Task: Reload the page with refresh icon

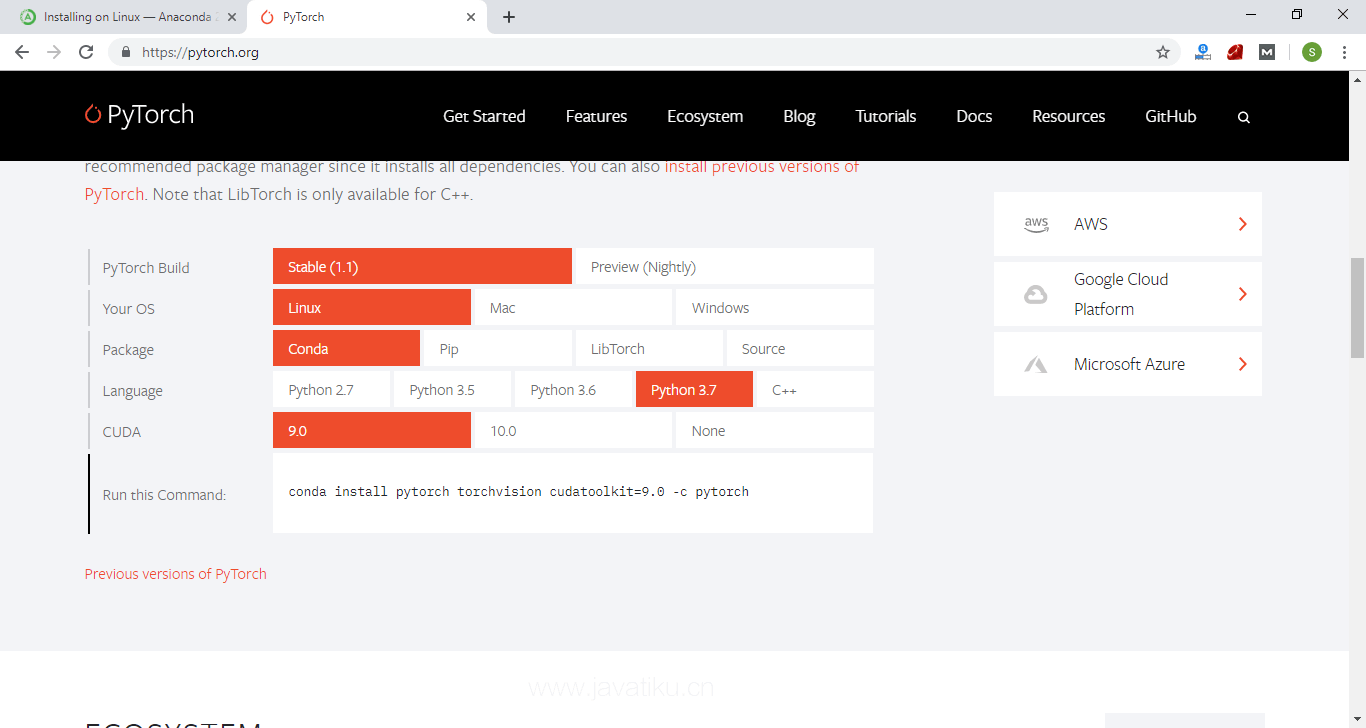Action: point(86,52)
